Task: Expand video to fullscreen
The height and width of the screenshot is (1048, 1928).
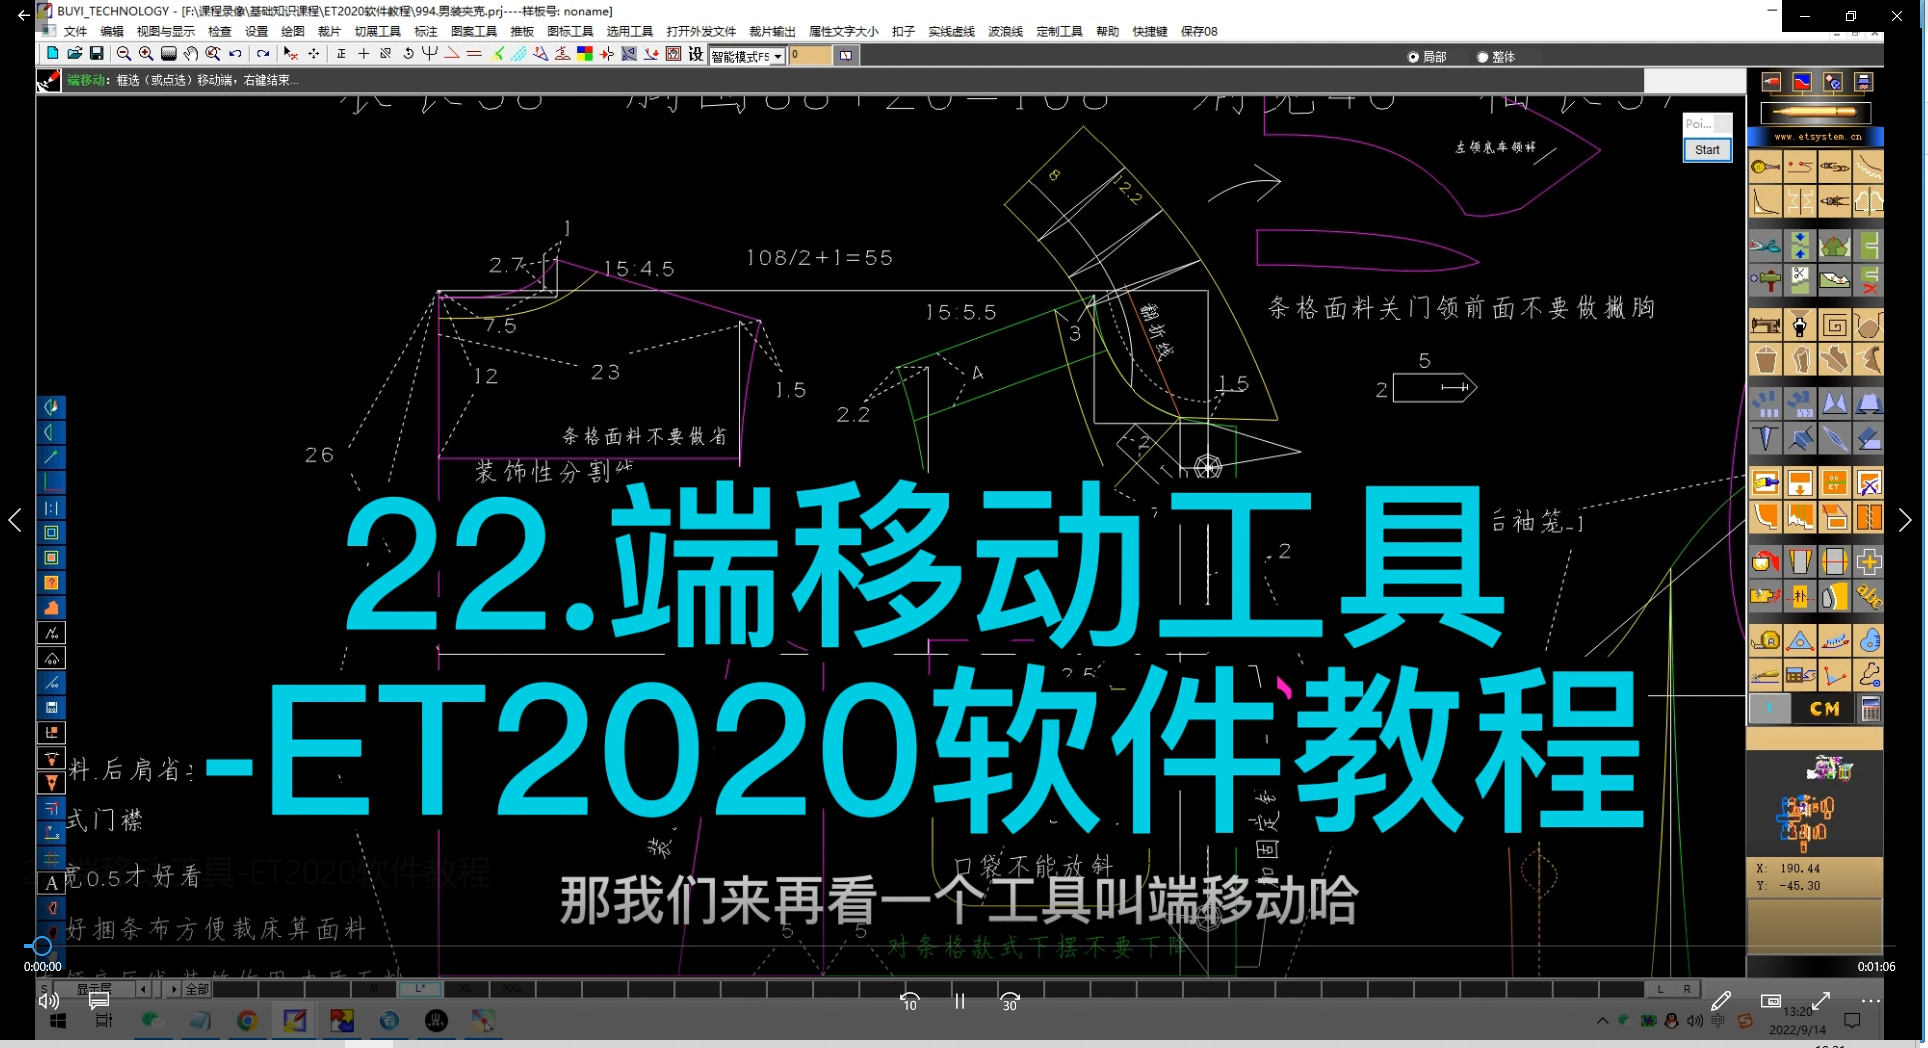Action: (x=1821, y=1000)
